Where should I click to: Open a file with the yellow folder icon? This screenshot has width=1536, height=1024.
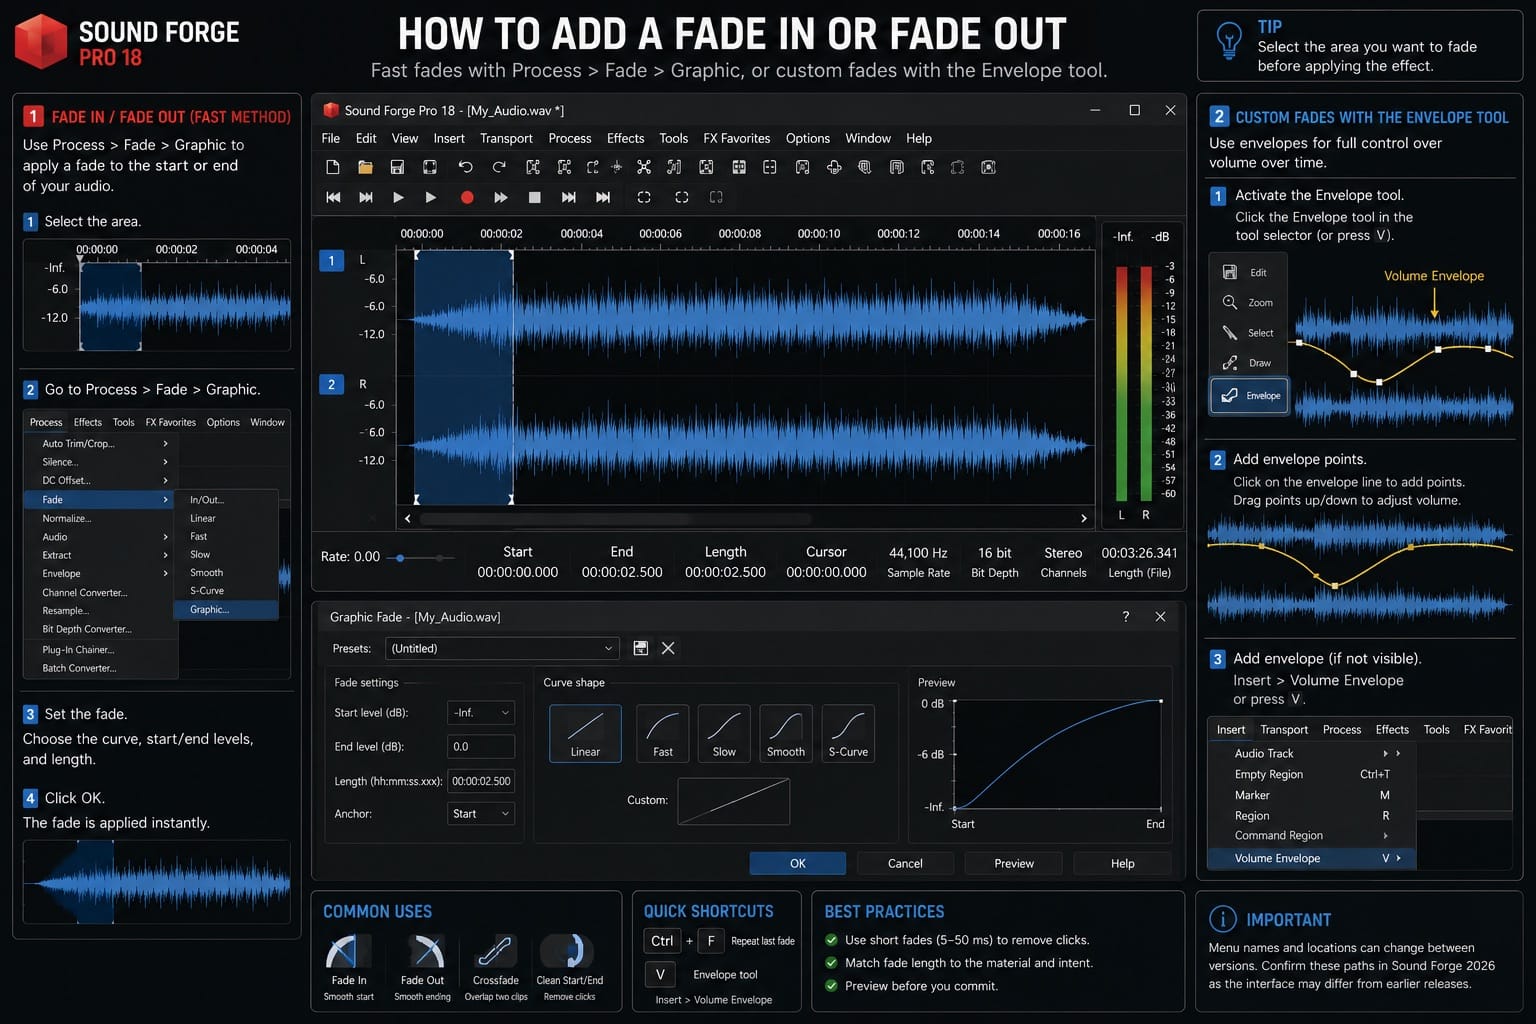click(365, 167)
